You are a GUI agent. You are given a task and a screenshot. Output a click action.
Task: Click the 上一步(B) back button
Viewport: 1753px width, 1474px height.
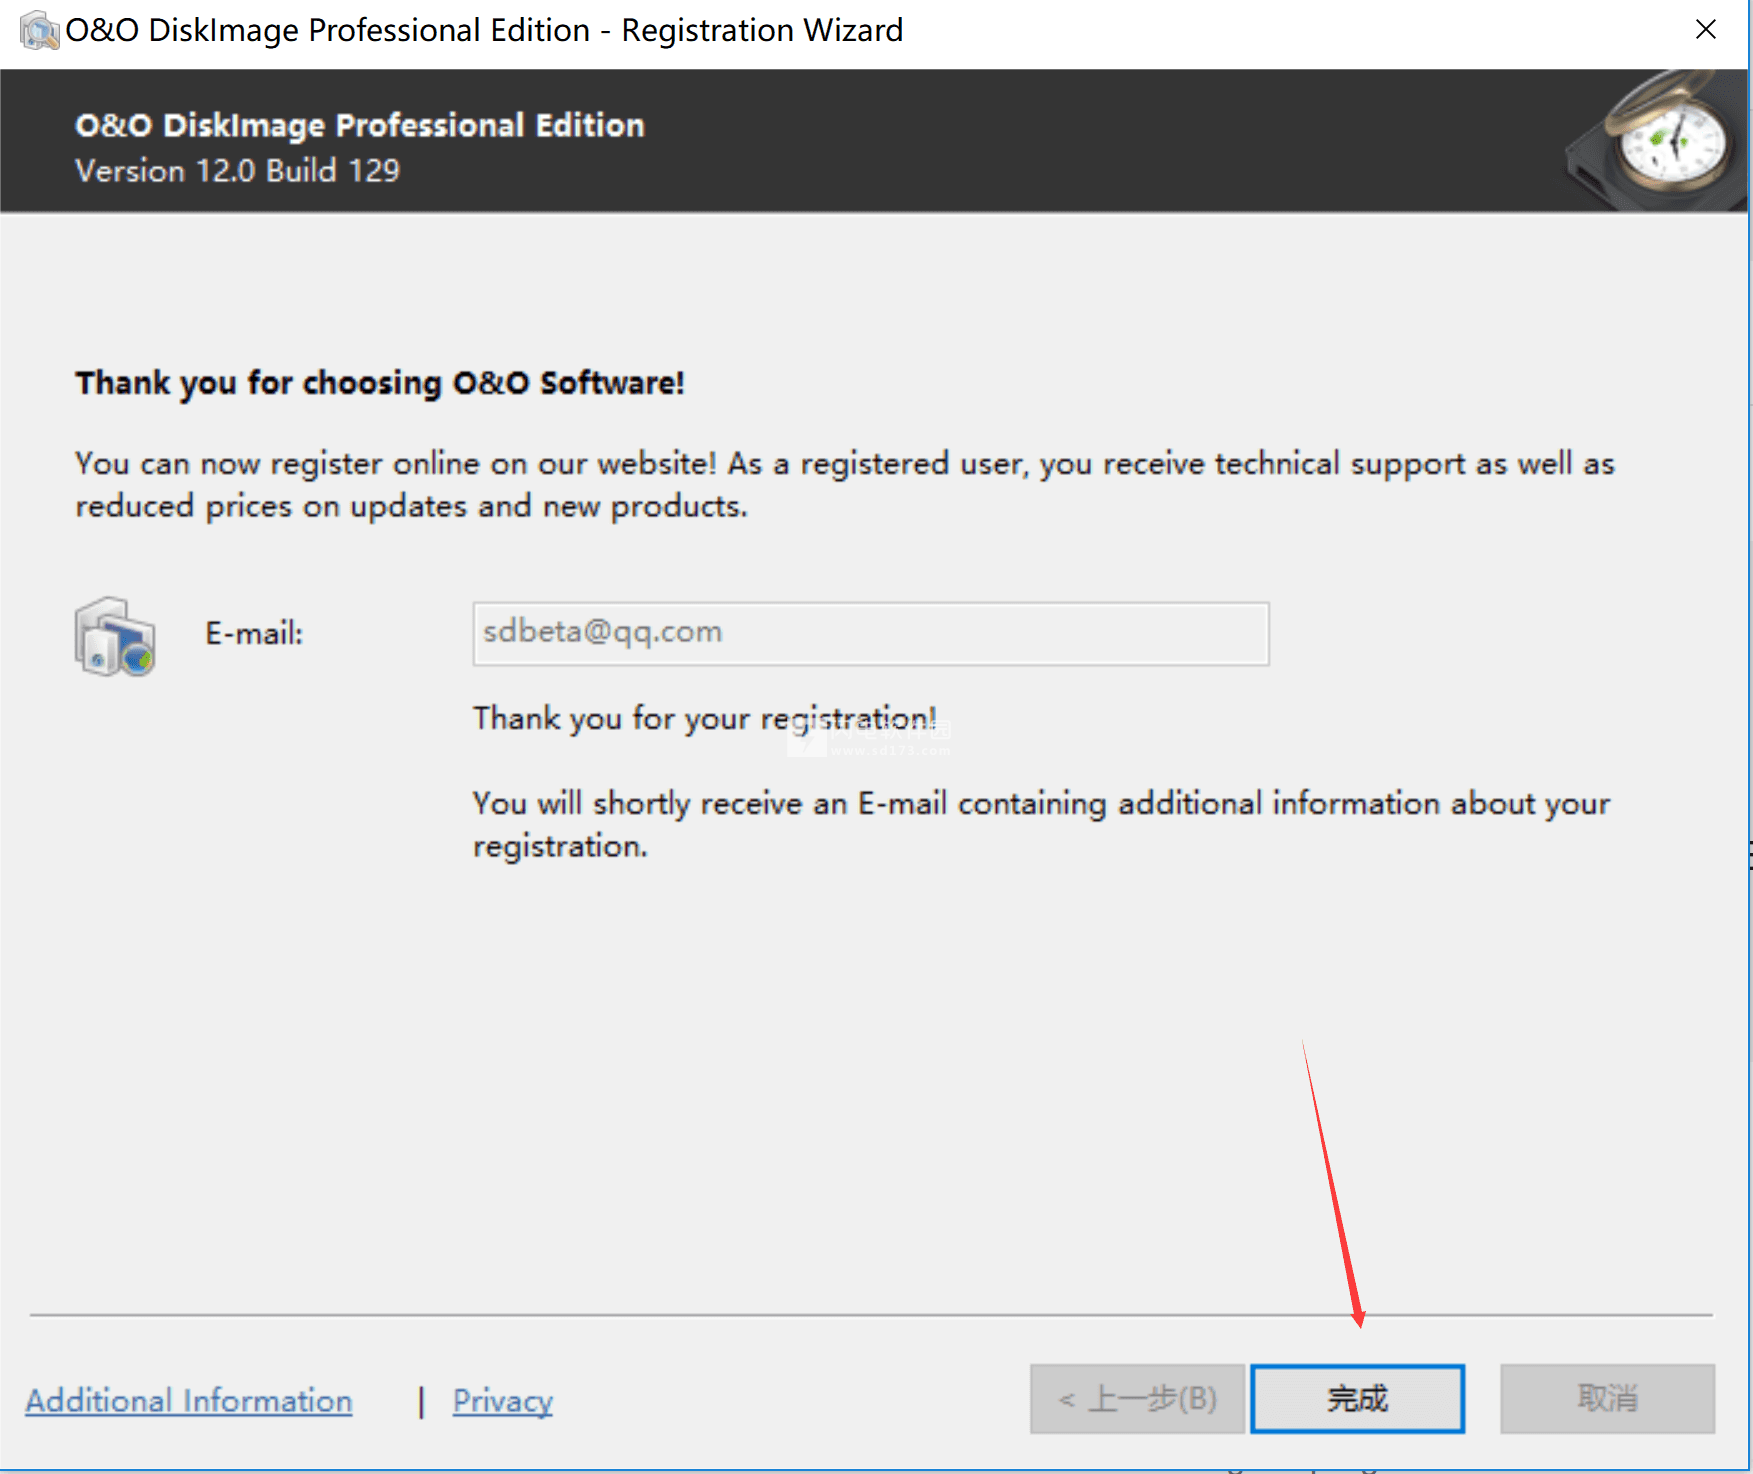coord(1137,1398)
